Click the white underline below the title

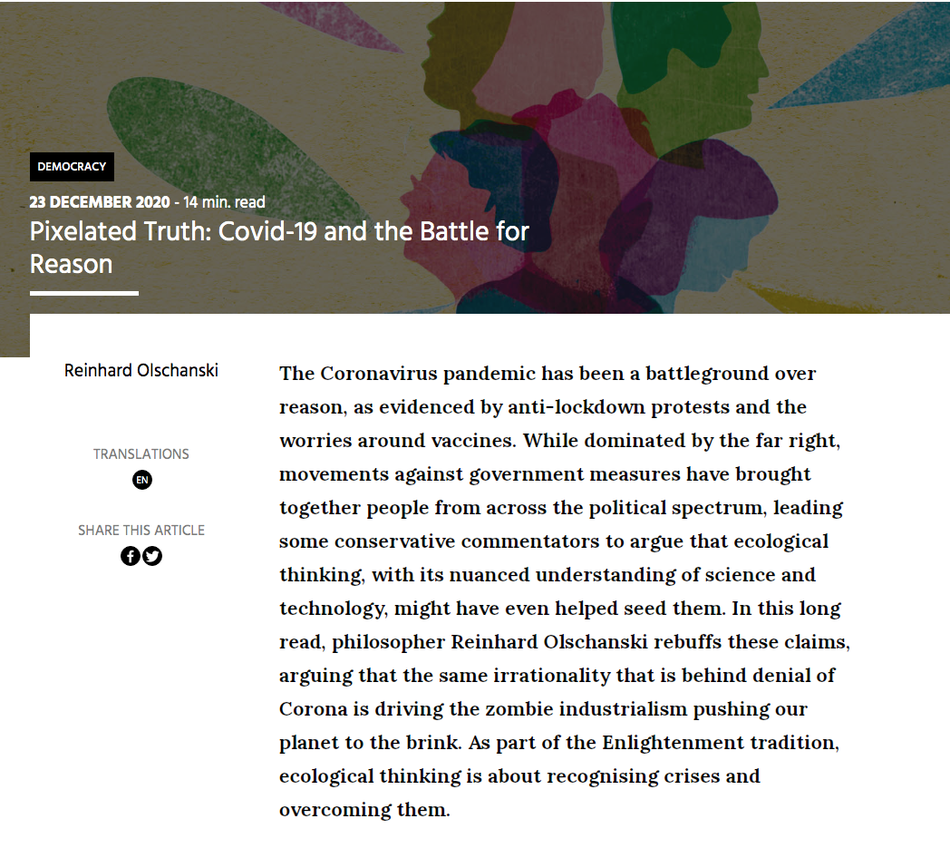[84, 293]
